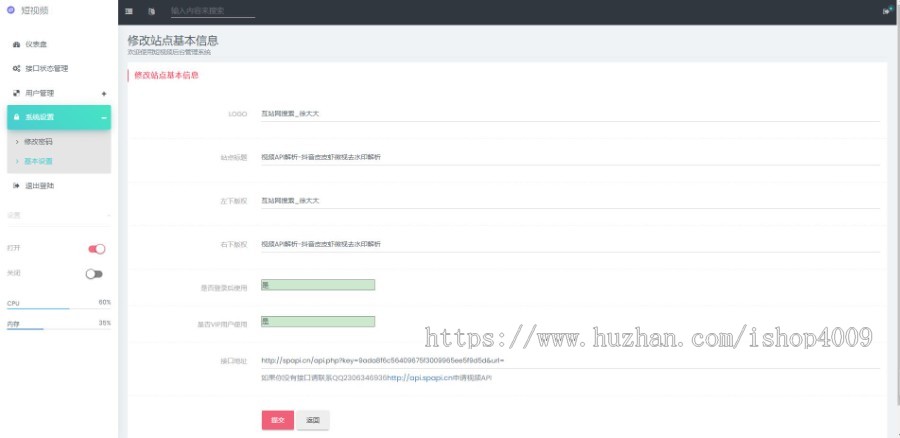The width and height of the screenshot is (900, 438).
Task: Turn on the 关闭 switch
Action: [x=94, y=274]
